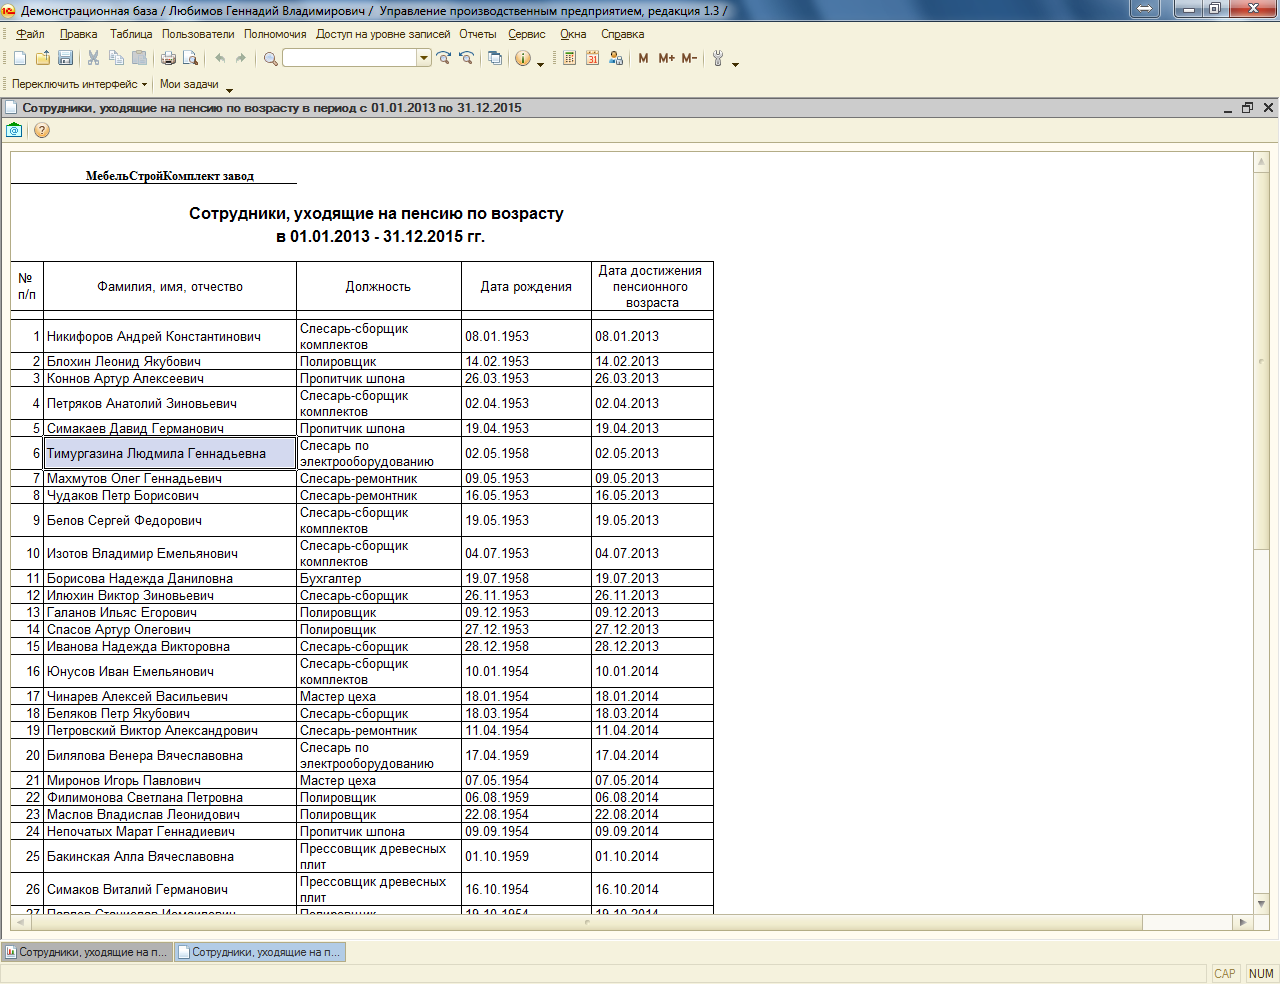The width and height of the screenshot is (1280, 984).
Task: Click horizontal scrollbar right arrow
Action: 1243,922
